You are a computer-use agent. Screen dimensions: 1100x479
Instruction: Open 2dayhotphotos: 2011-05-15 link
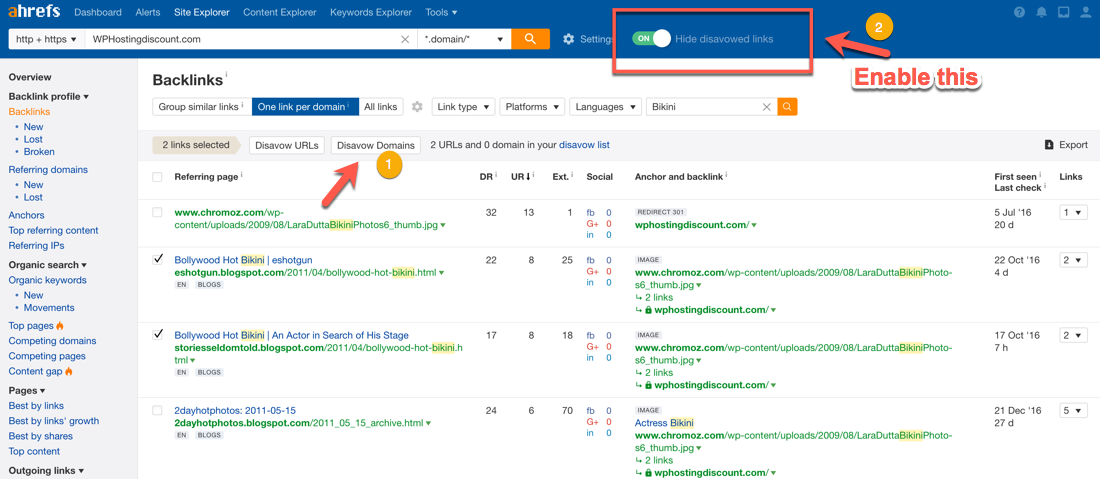[x=235, y=410]
